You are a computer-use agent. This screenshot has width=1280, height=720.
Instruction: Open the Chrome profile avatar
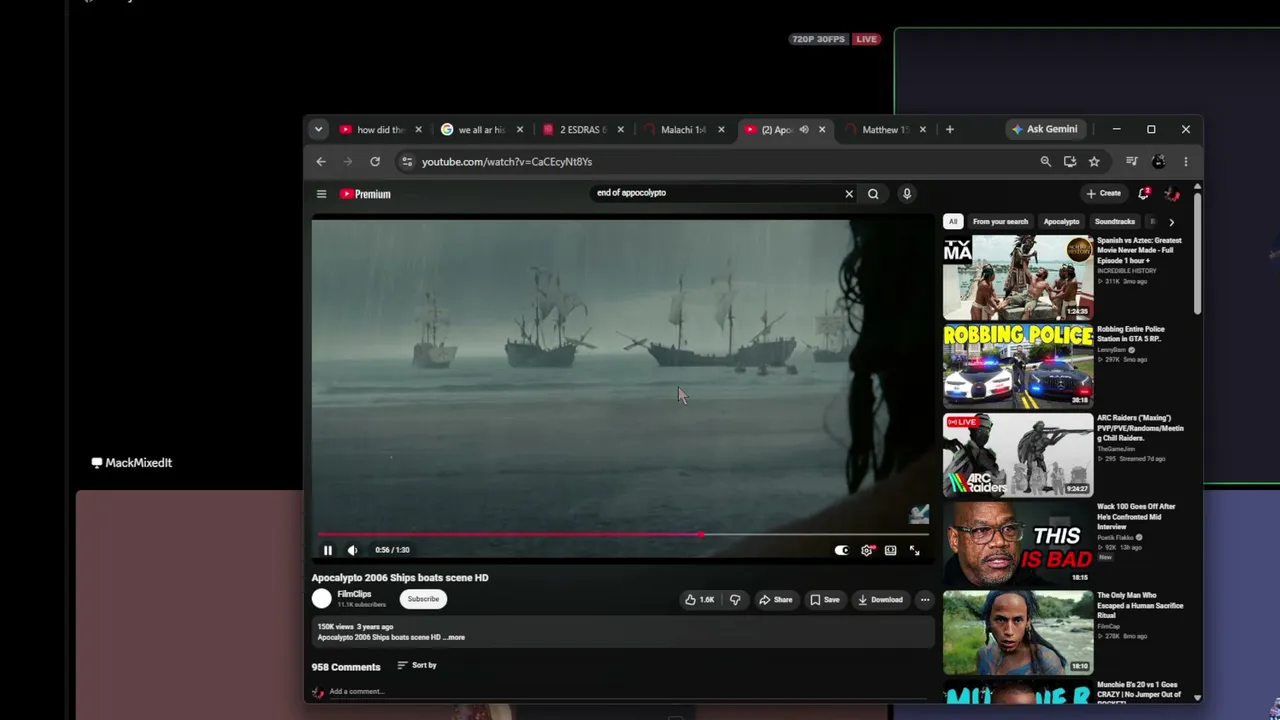click(1159, 162)
